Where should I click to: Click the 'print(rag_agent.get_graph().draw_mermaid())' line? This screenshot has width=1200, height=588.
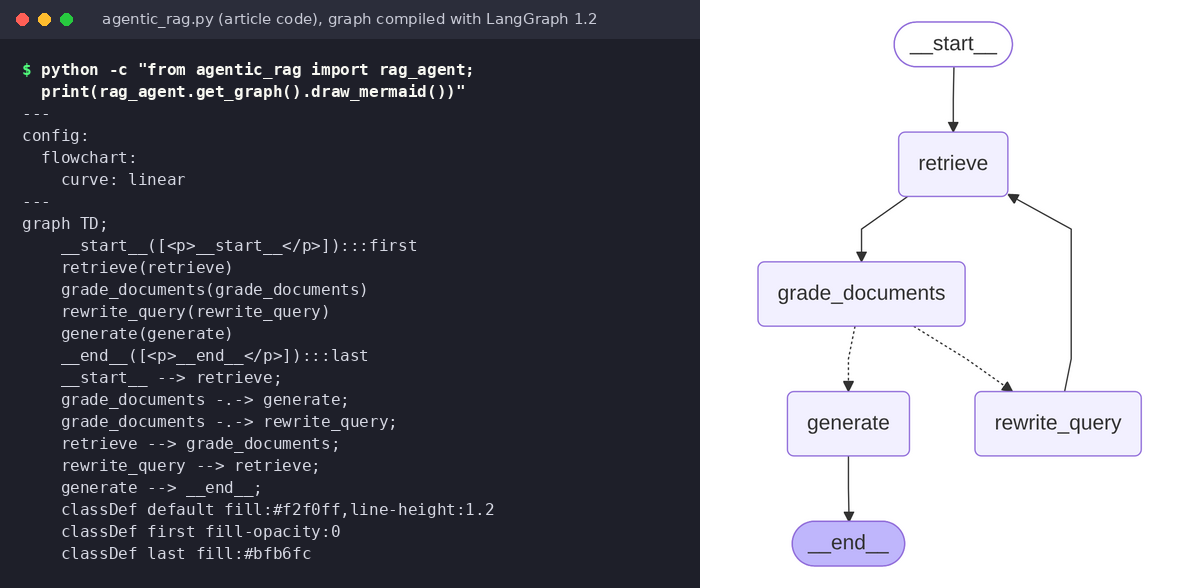pos(254,92)
